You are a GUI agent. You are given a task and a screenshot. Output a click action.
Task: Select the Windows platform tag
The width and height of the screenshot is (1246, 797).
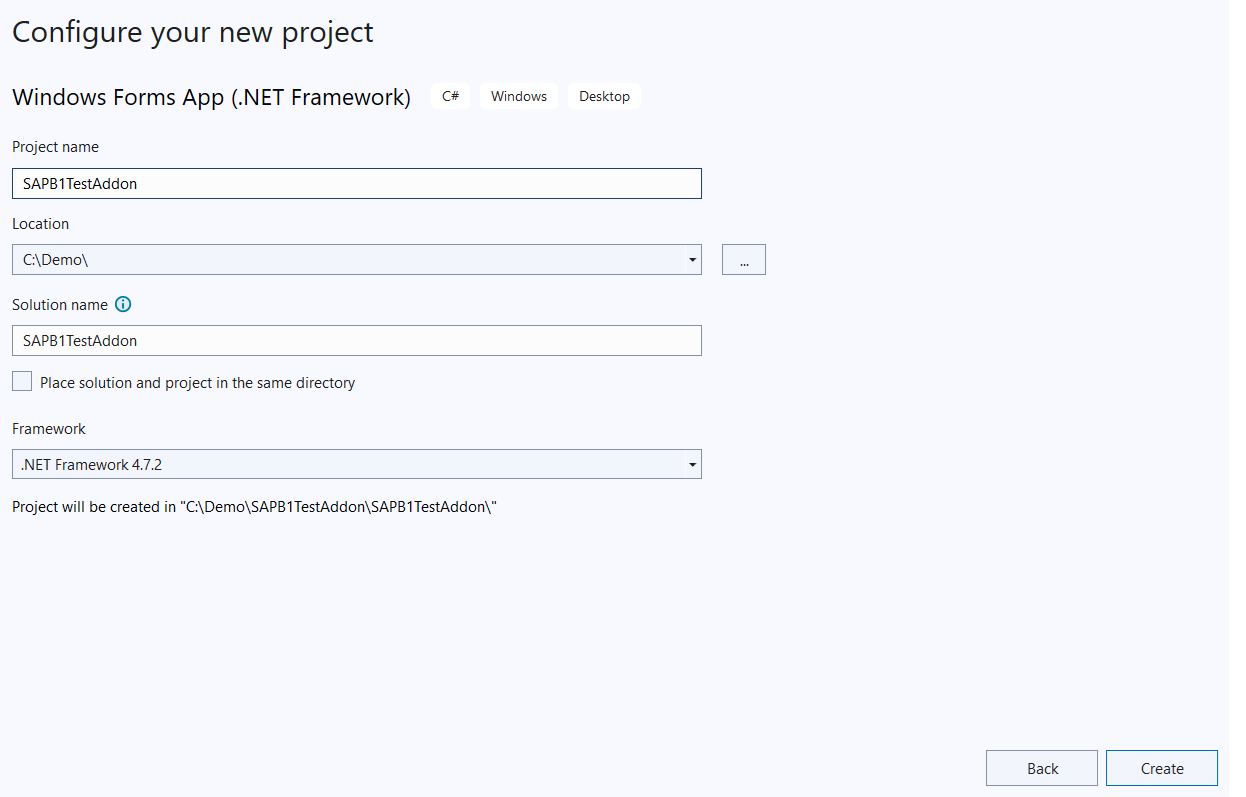[x=518, y=96]
